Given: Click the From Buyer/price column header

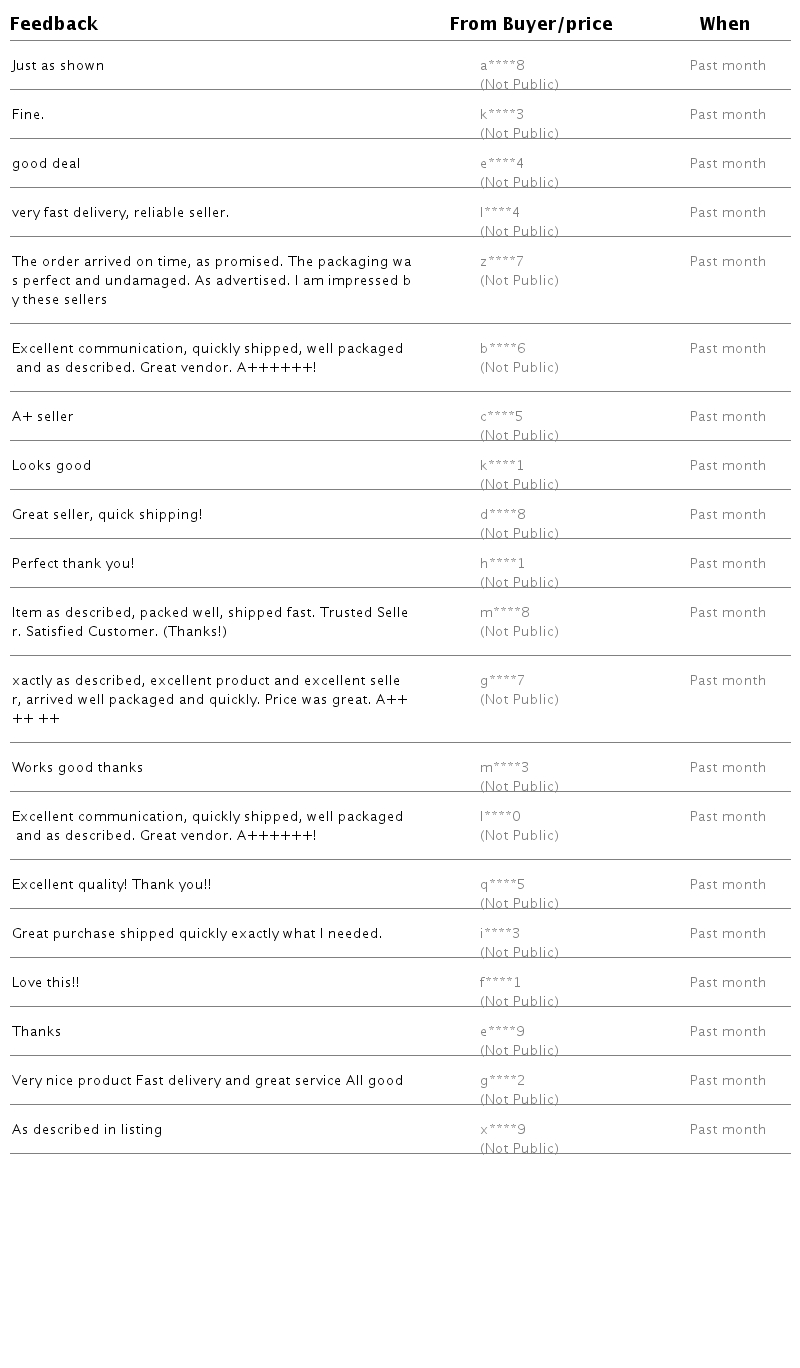Looking at the screenshot, I should (530, 24).
